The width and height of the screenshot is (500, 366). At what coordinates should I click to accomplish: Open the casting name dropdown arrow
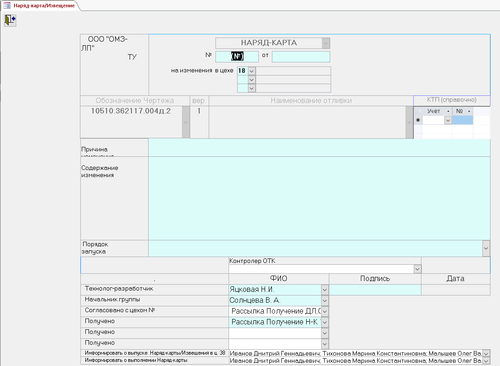tap(409, 122)
